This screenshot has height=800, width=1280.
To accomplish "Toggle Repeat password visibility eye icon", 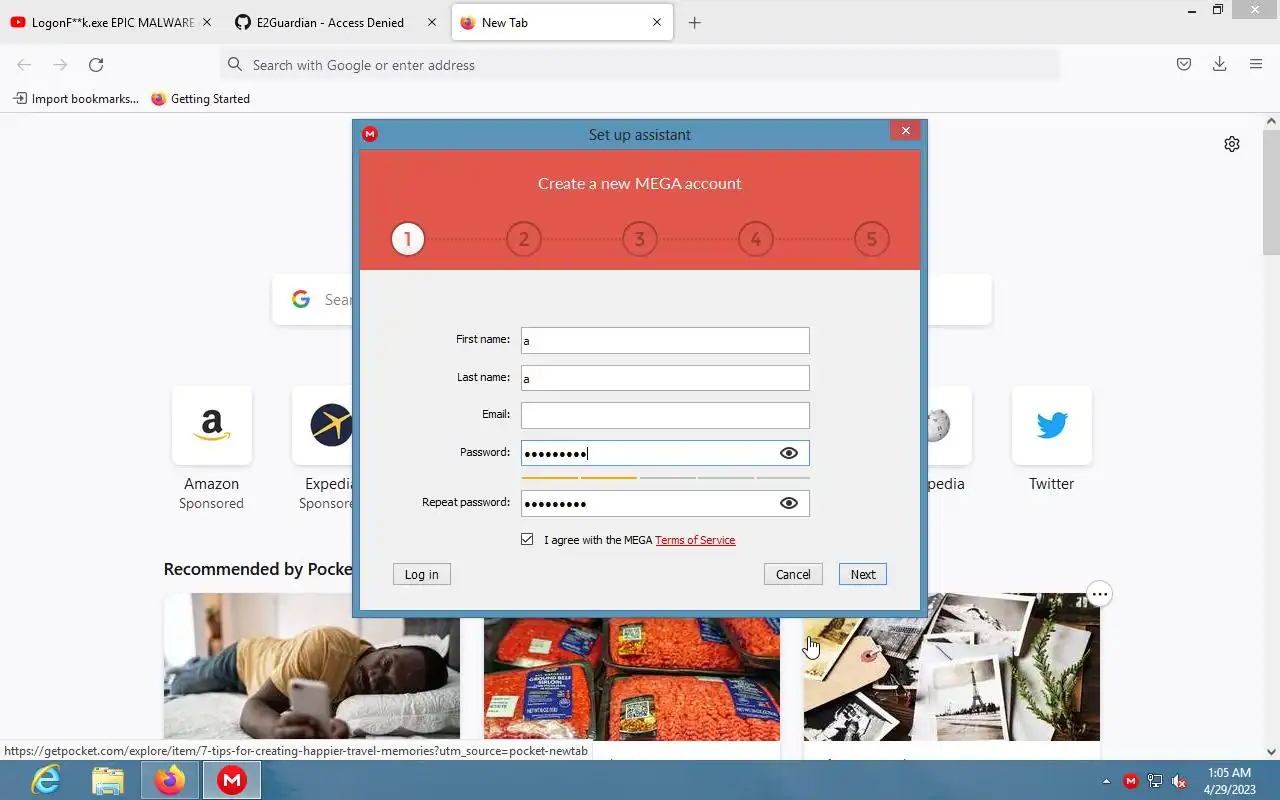I will point(789,503).
